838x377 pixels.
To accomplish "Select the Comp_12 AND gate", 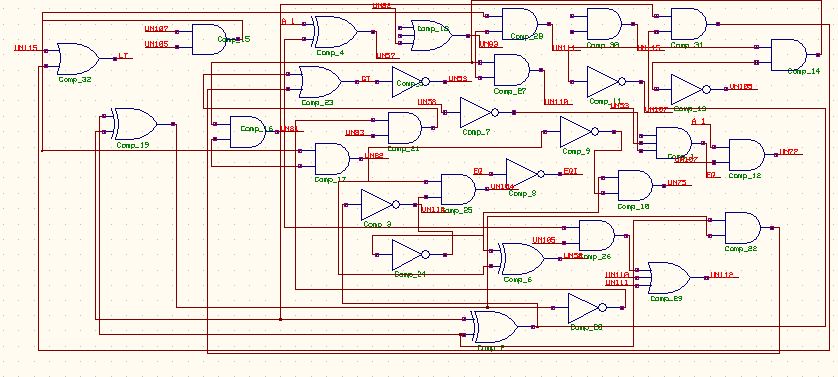I will pos(746,155).
